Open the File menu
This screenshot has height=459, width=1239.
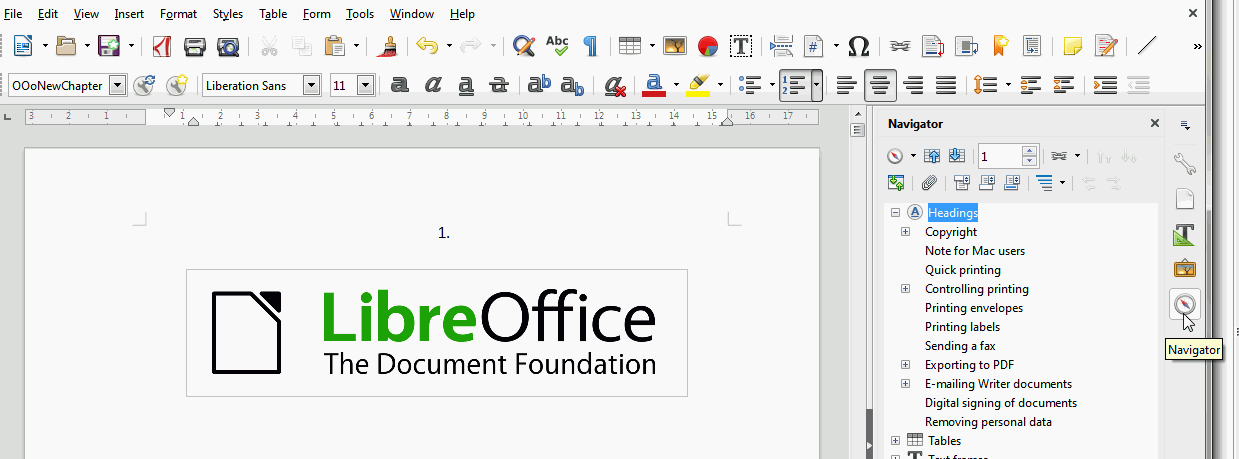click(x=14, y=14)
